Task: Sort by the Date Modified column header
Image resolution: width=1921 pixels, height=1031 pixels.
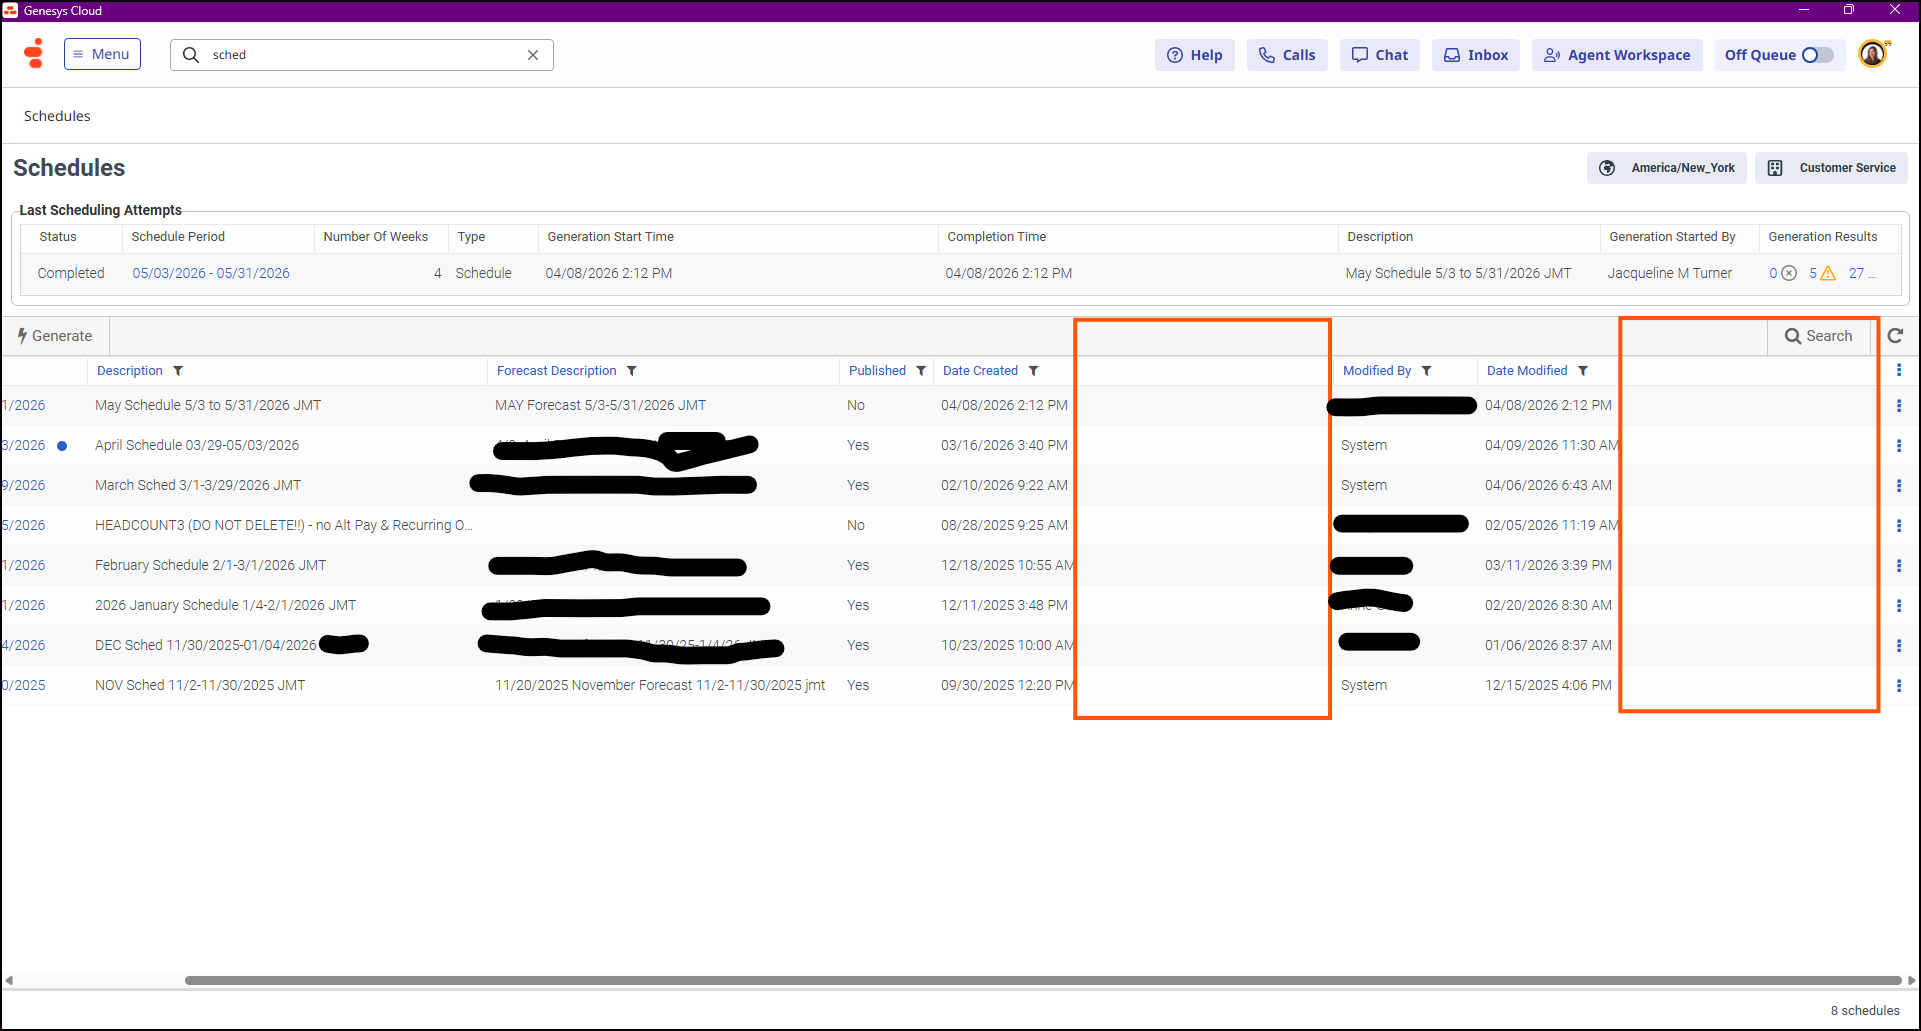Action: click(x=1527, y=371)
